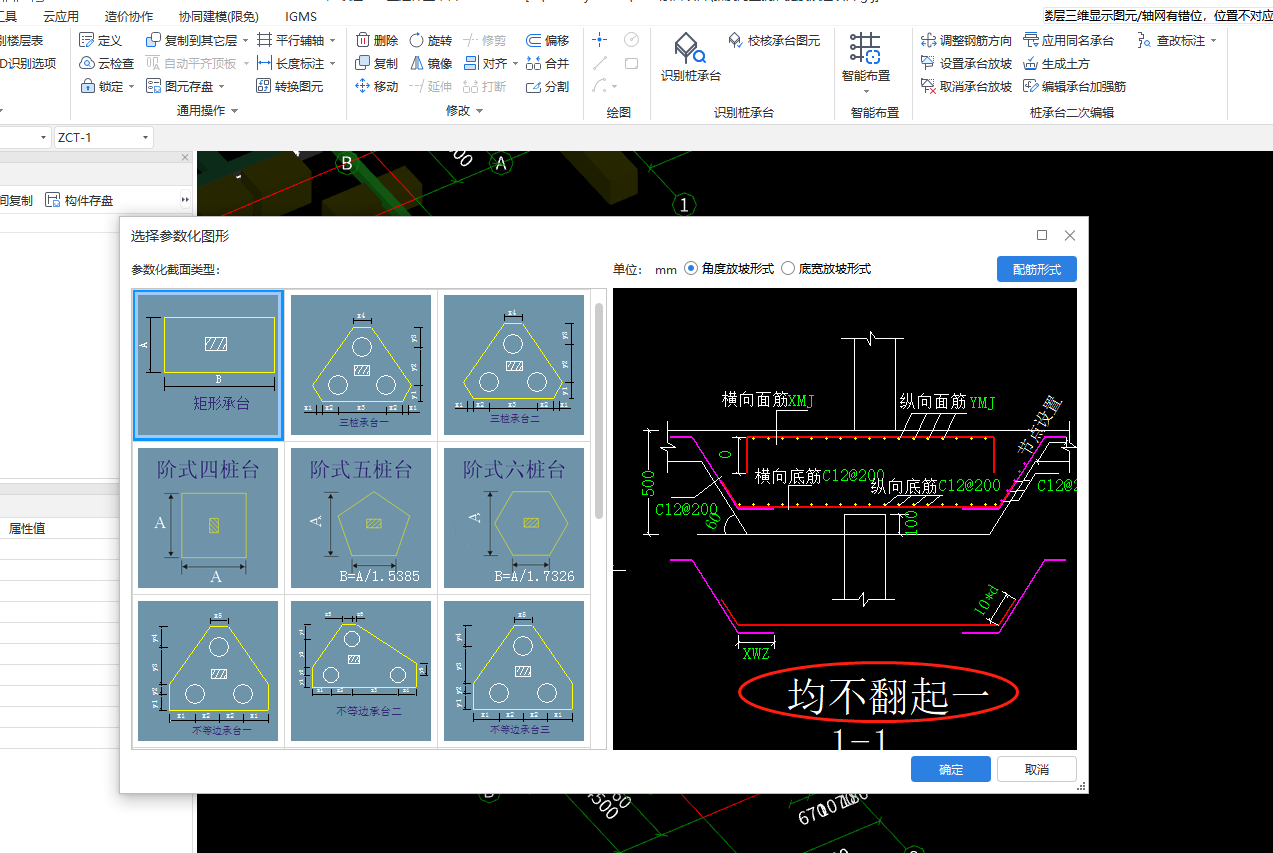Click the 查改标注 tool
Viewport: 1273px width, 853px height.
pos(1171,40)
